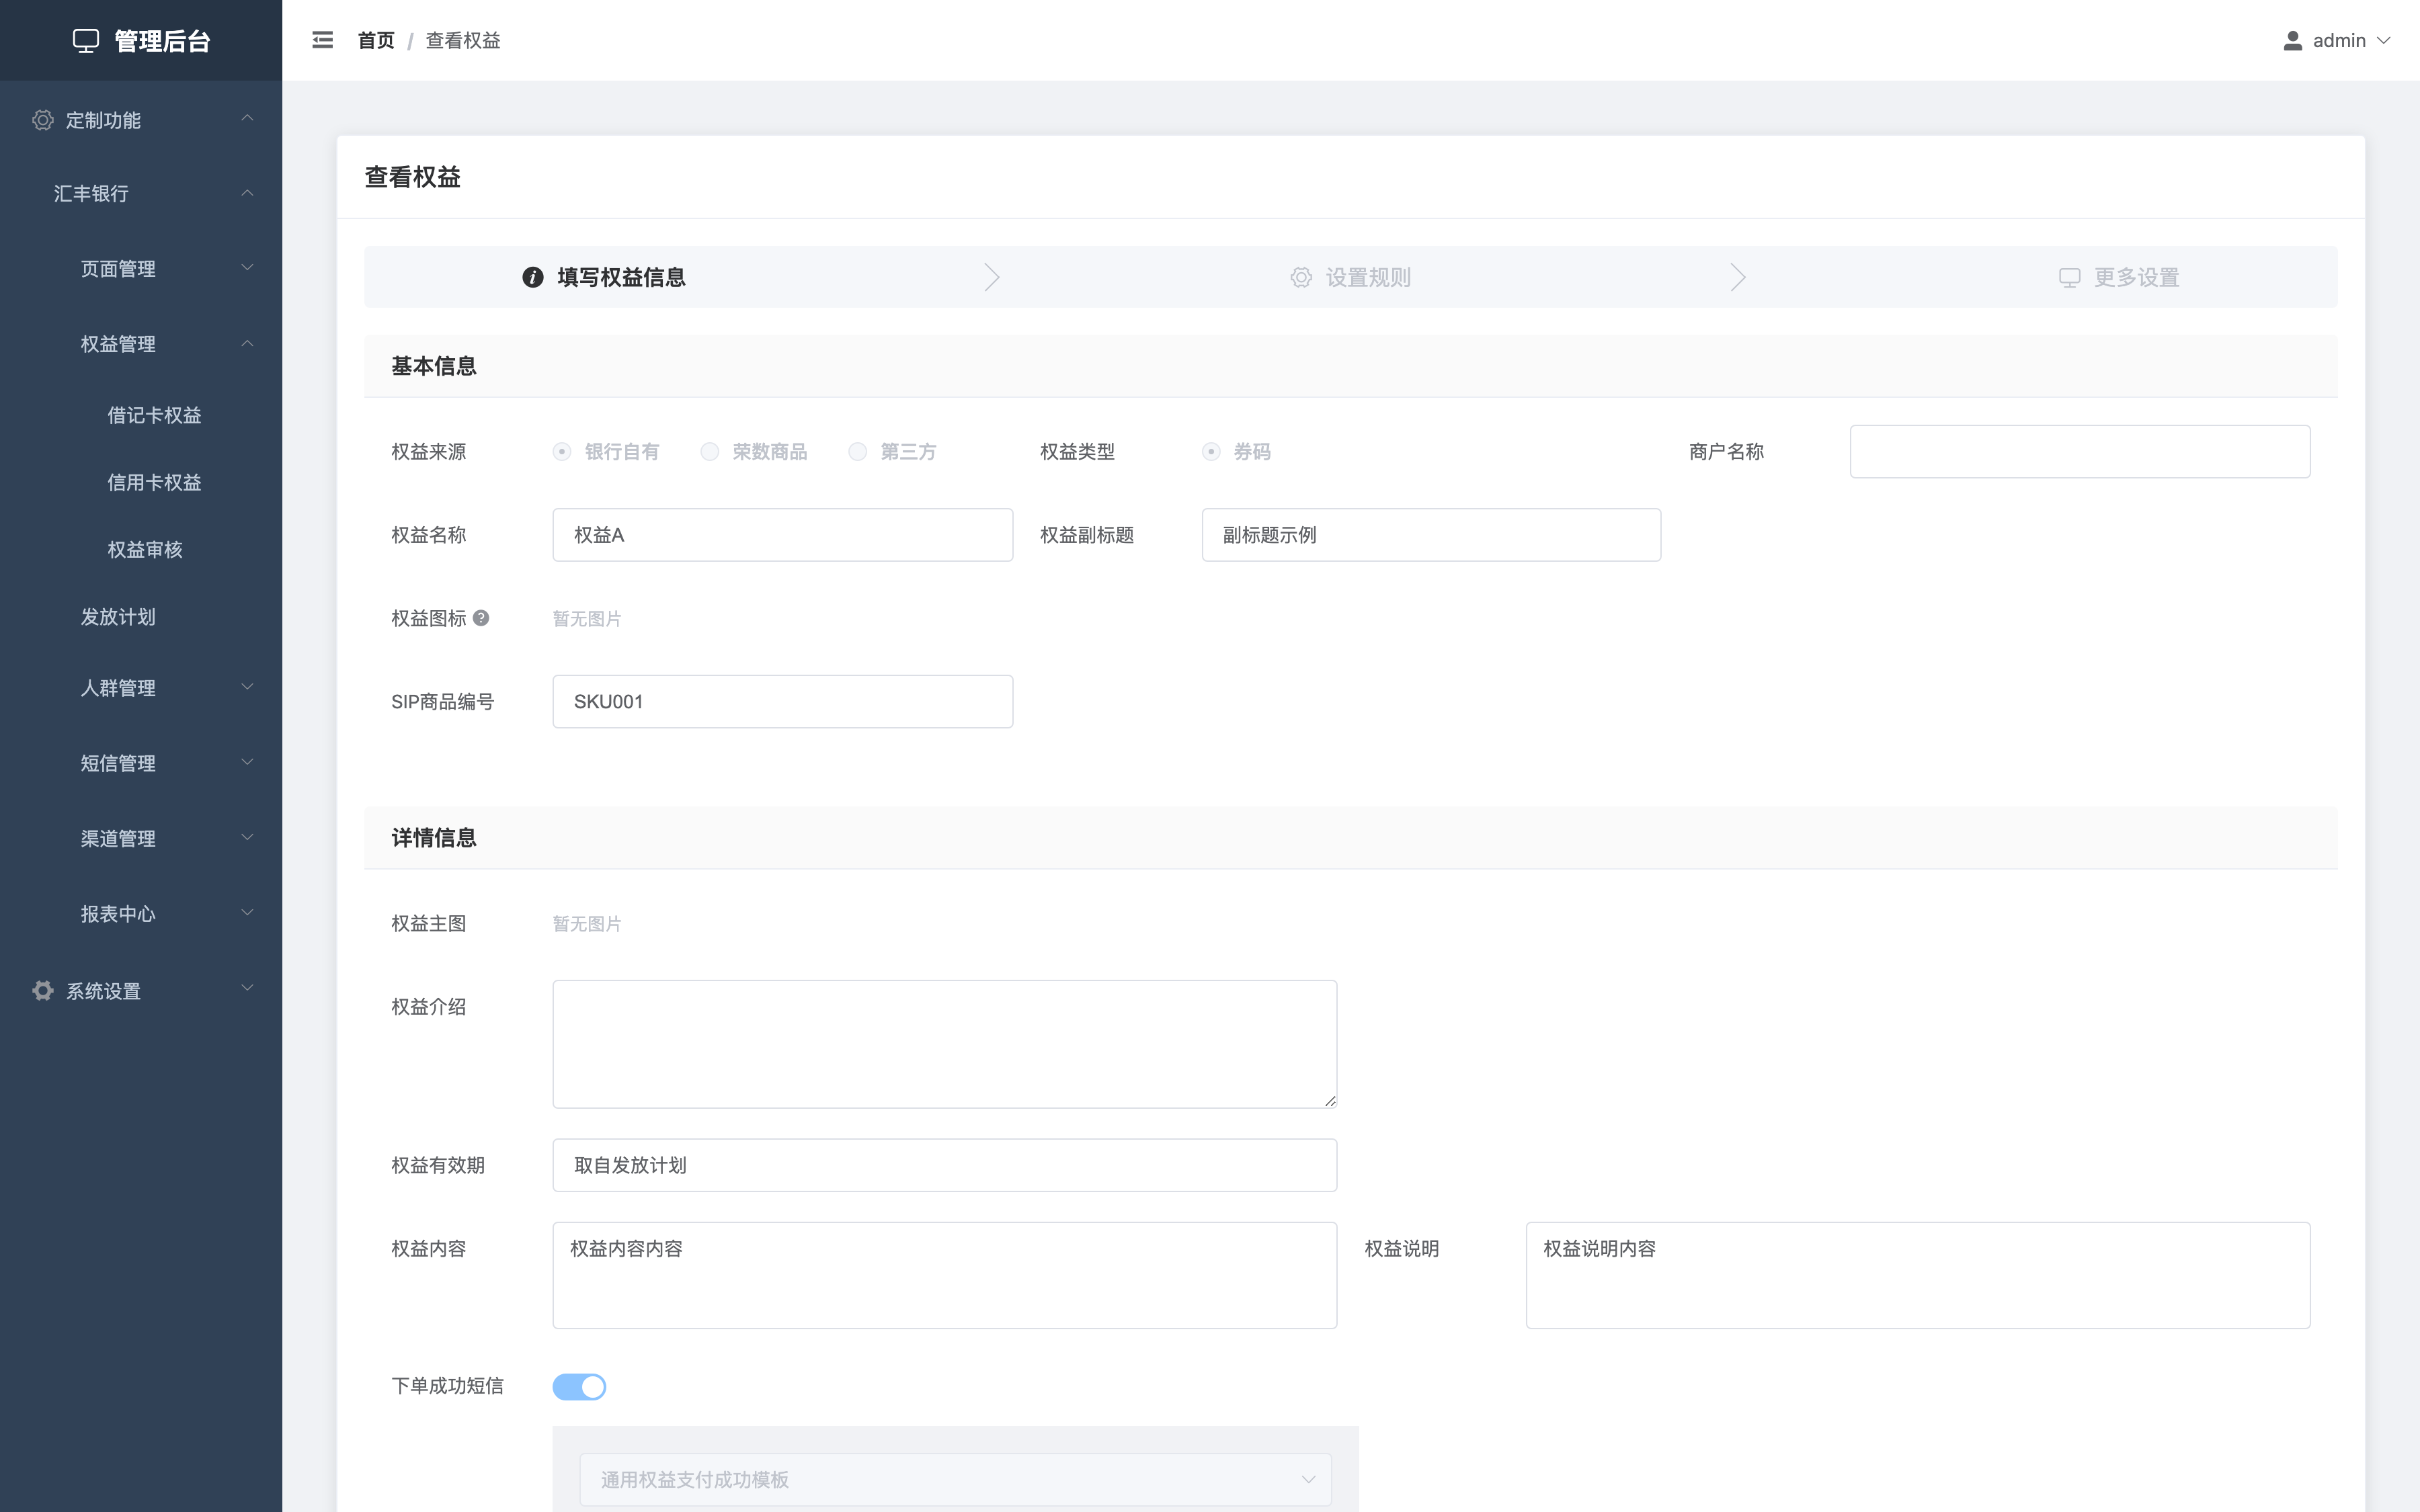This screenshot has width=2420, height=1512.
Task: Click the 详情信息 section heading
Action: click(x=434, y=838)
